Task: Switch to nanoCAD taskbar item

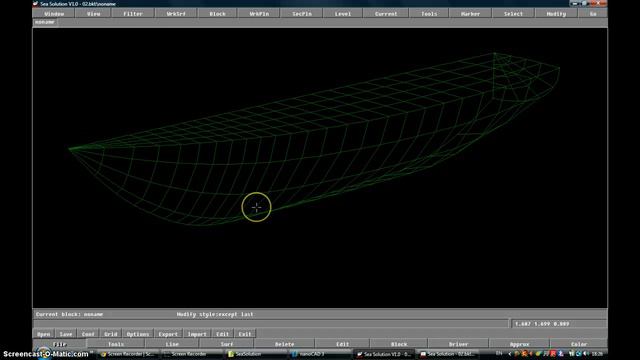Action: [x=319, y=354]
